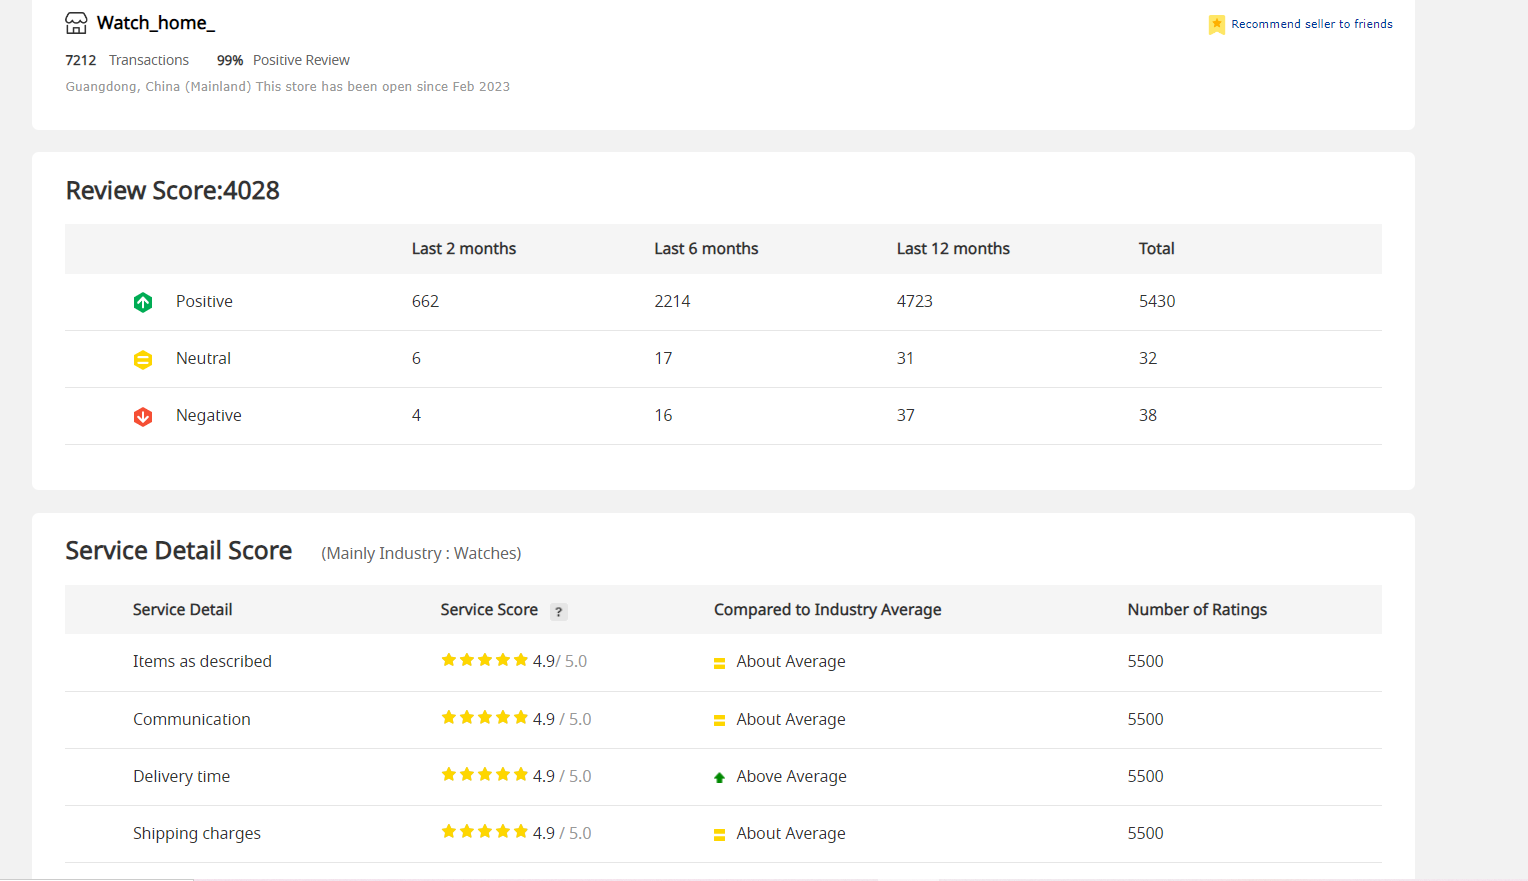Image resolution: width=1528 pixels, height=881 pixels.
Task: Click the Delivery time label
Action: [x=181, y=777]
